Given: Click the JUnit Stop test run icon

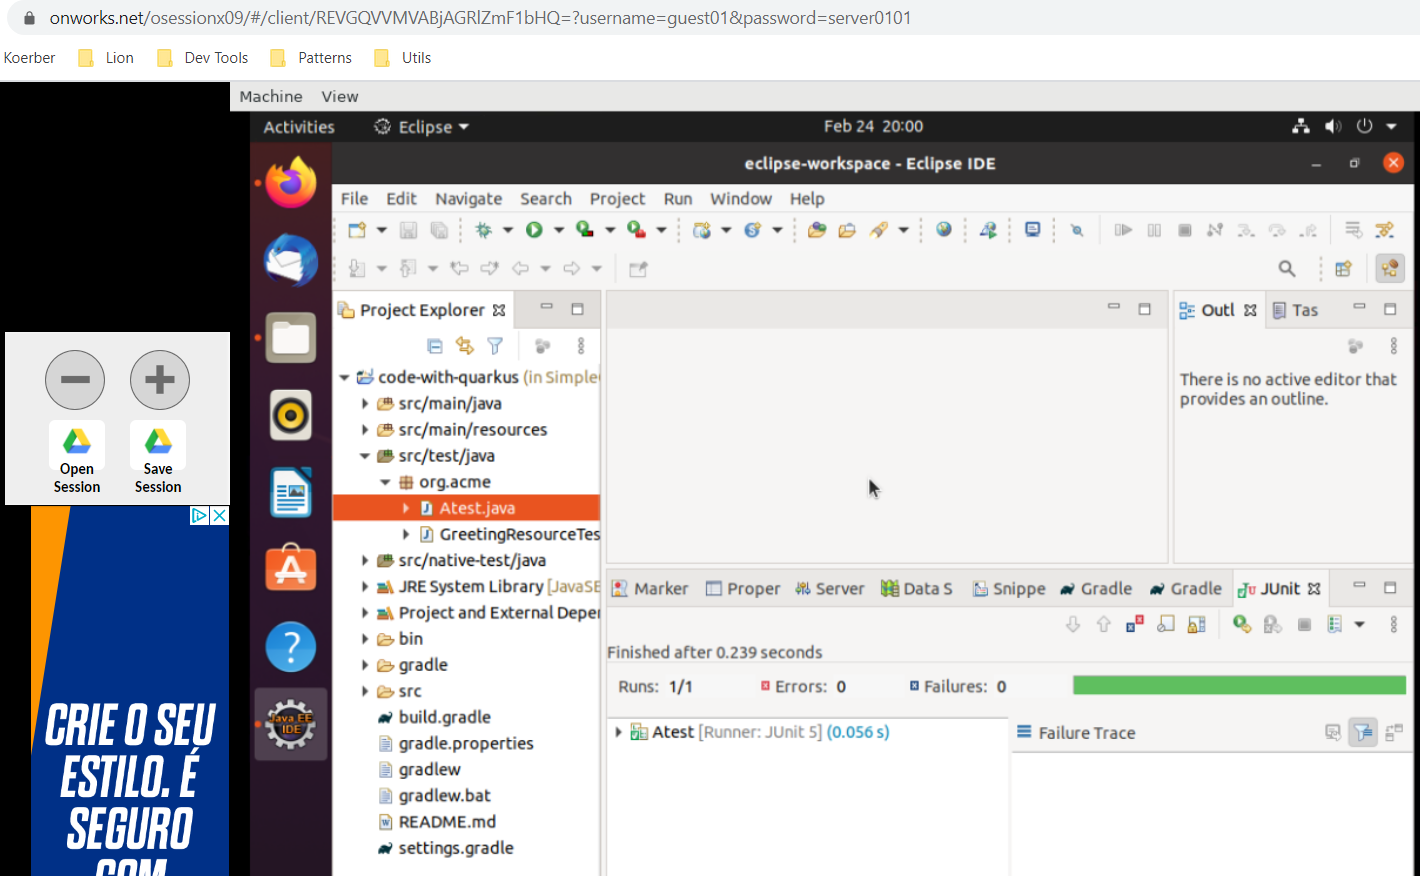Looking at the screenshot, I should pos(1304,624).
